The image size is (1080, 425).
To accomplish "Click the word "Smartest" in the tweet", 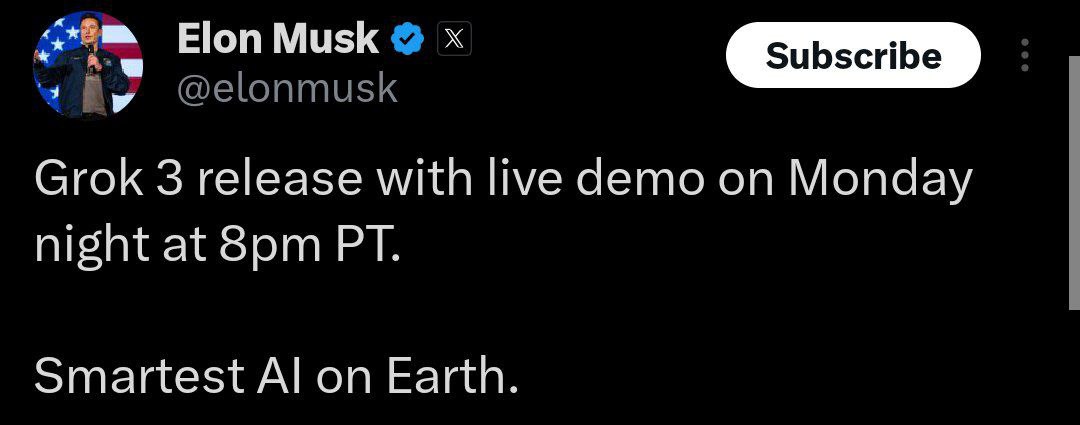I will point(139,376).
